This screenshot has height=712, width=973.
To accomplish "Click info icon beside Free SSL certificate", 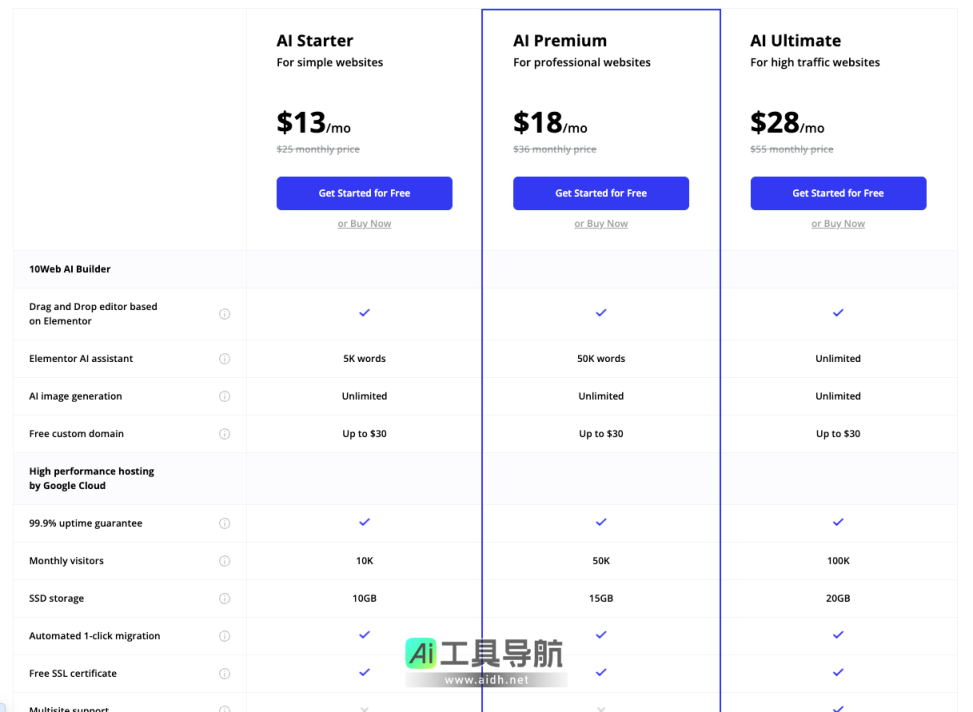I will click(224, 674).
